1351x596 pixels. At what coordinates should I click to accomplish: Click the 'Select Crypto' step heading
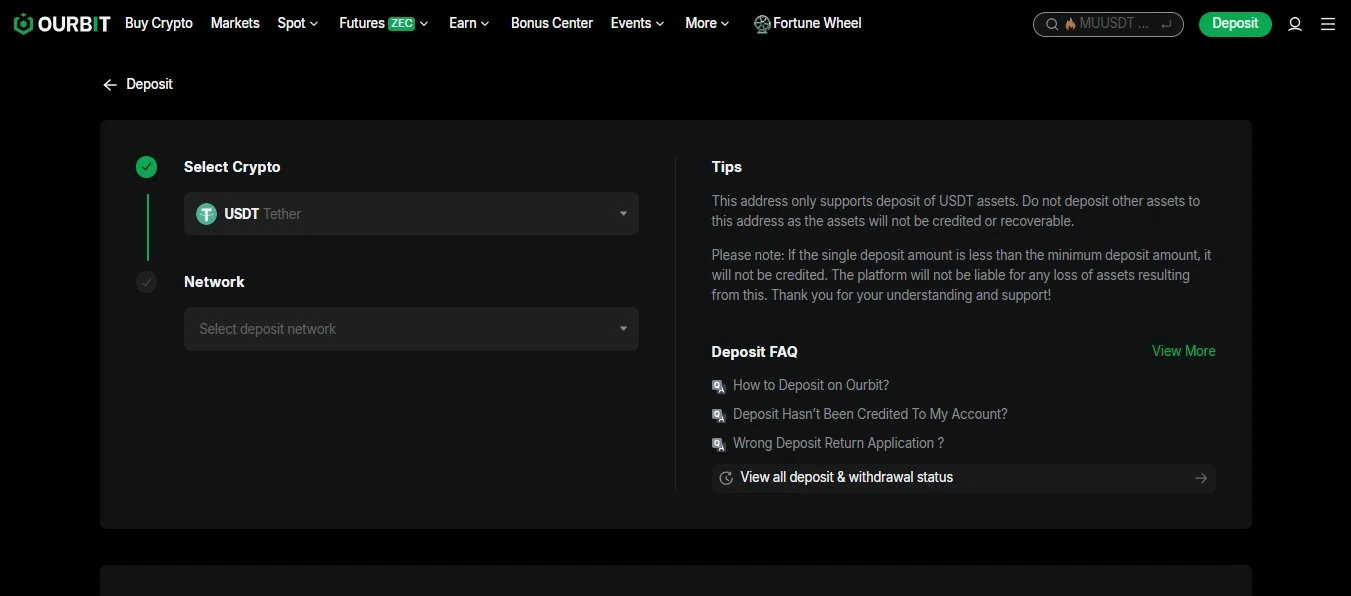point(232,167)
